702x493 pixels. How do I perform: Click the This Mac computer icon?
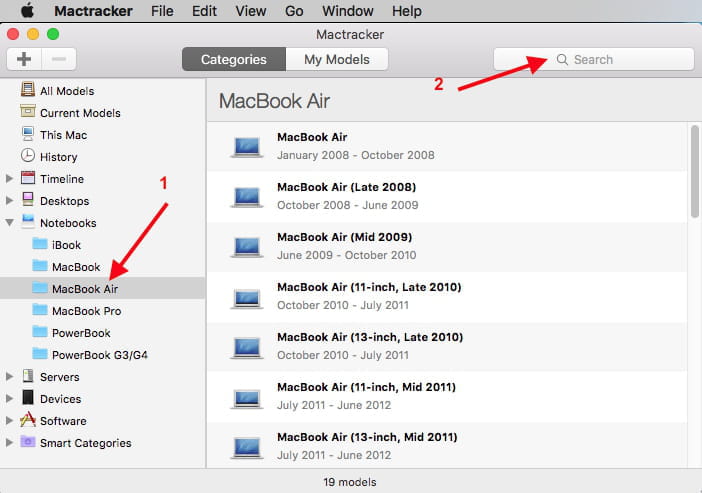[28, 133]
